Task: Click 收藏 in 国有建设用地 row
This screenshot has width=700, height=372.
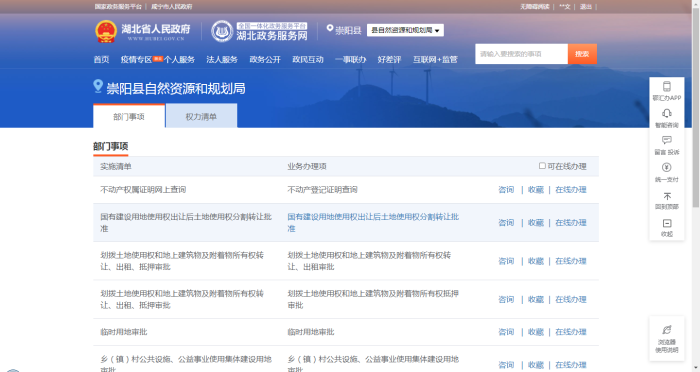Action: (536, 222)
